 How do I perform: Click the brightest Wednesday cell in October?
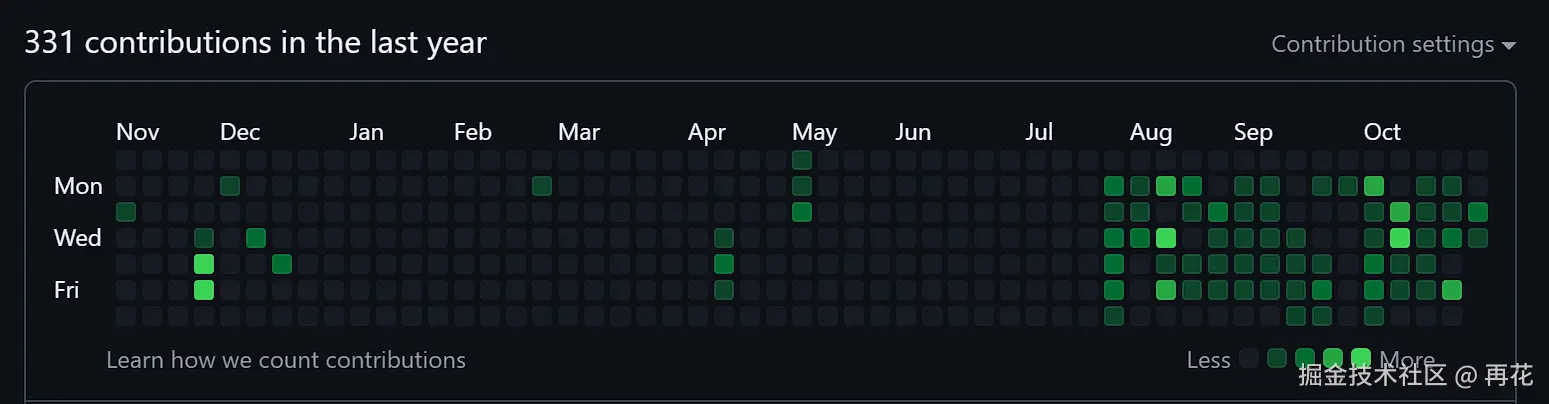coord(1400,238)
